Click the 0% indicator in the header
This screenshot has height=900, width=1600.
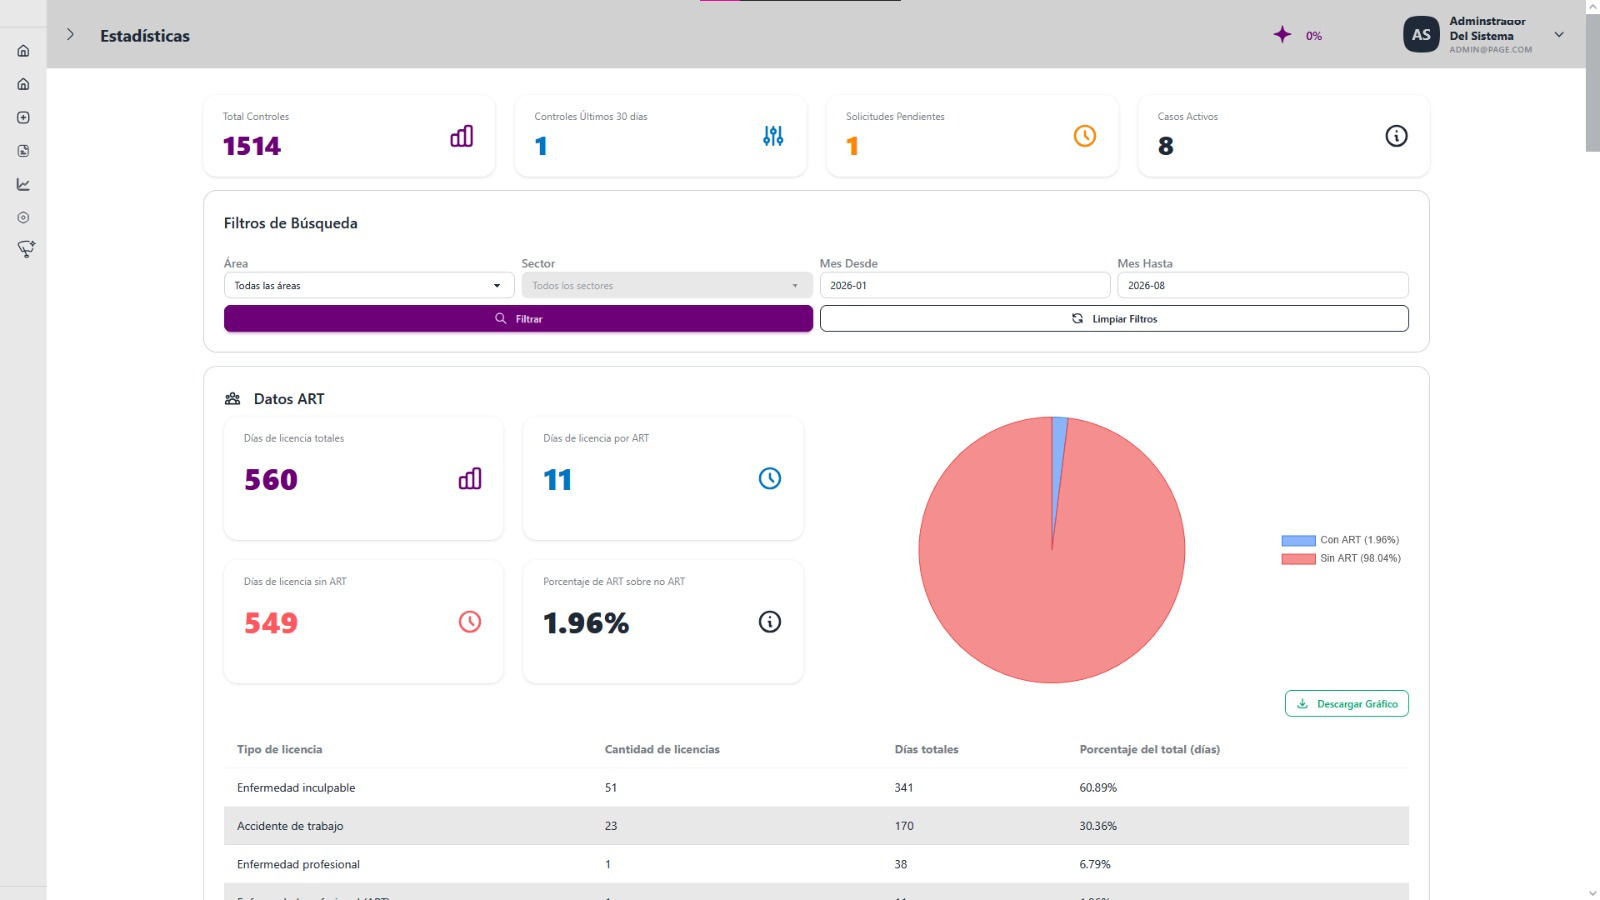[1314, 36]
